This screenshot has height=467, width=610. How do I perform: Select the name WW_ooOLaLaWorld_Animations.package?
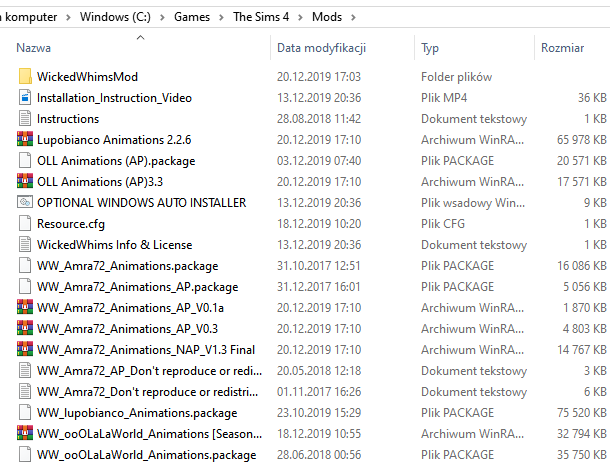click(x=146, y=455)
